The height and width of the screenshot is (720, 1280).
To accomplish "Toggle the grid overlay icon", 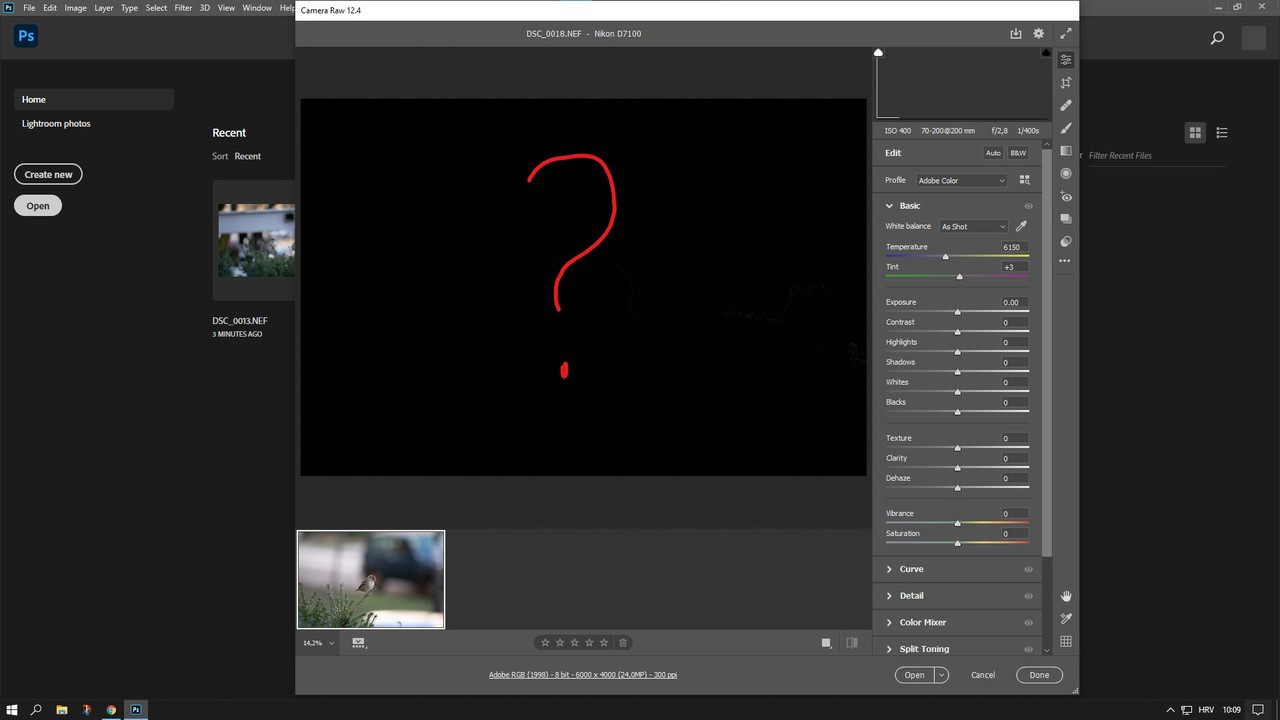I will 1066,641.
